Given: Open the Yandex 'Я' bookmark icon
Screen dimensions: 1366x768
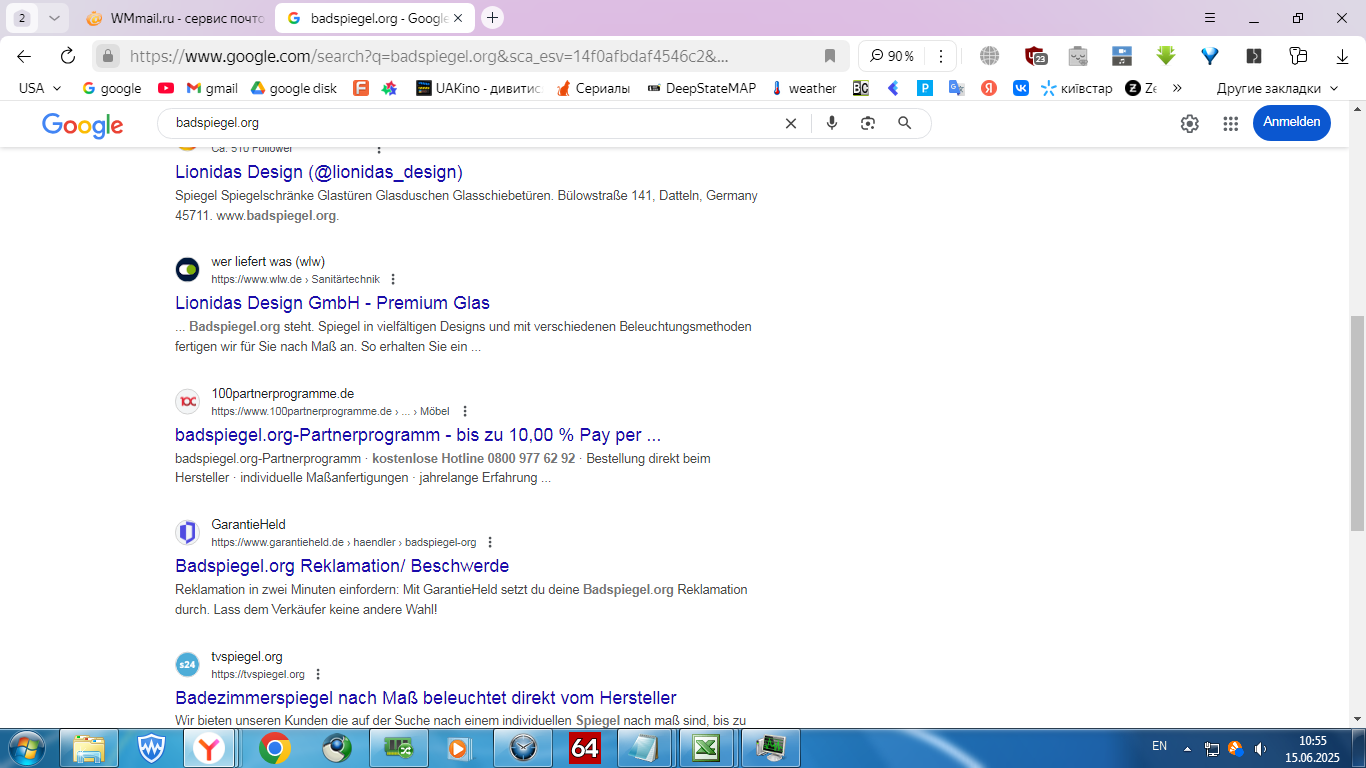Looking at the screenshot, I should pyautogui.click(x=989, y=88).
